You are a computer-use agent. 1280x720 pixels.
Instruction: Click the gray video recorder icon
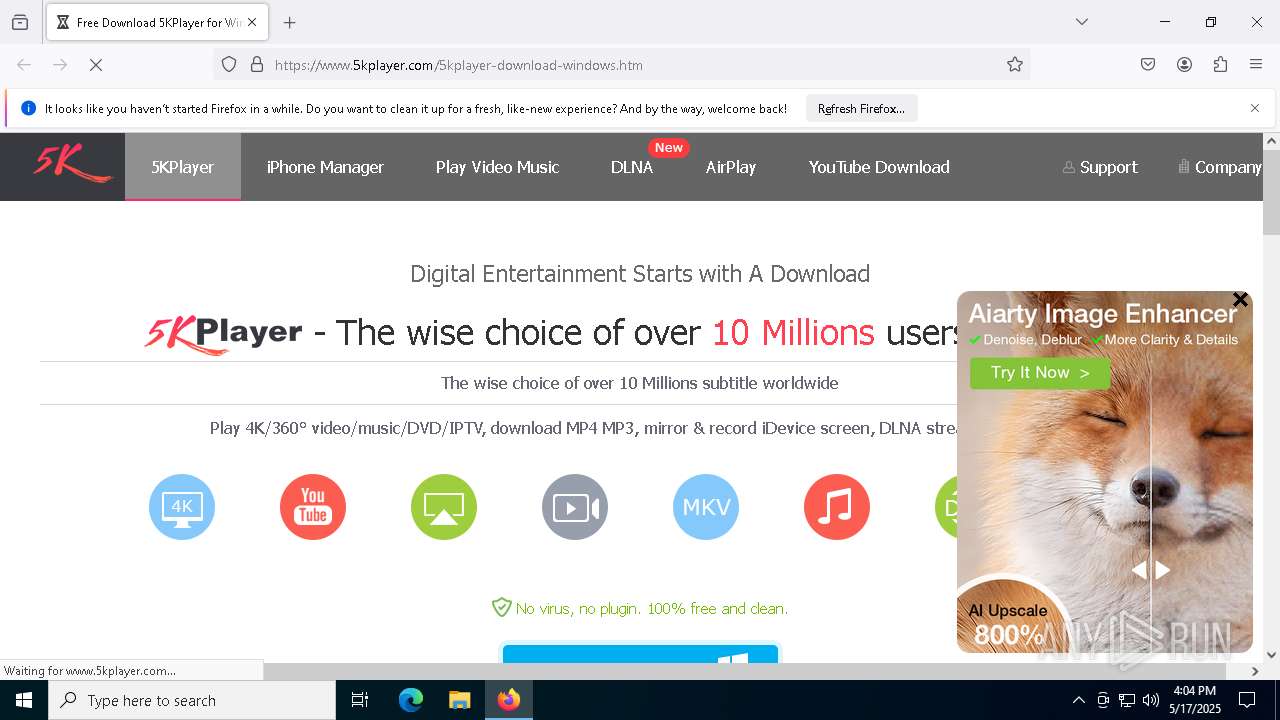pyautogui.click(x=575, y=507)
